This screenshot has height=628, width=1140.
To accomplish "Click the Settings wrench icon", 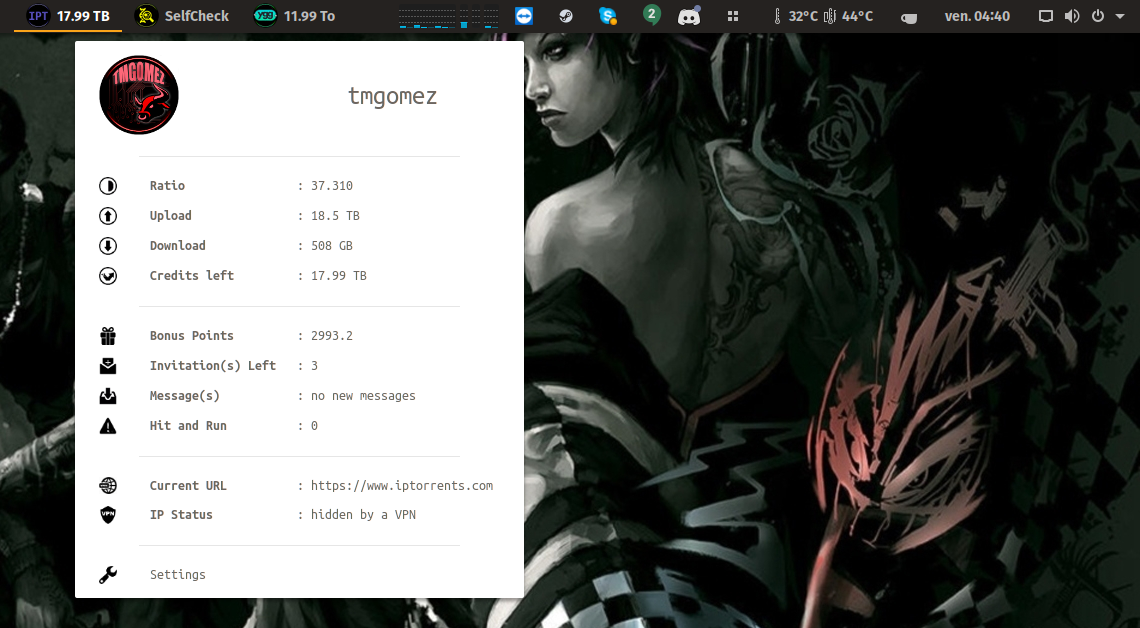I will point(108,575).
